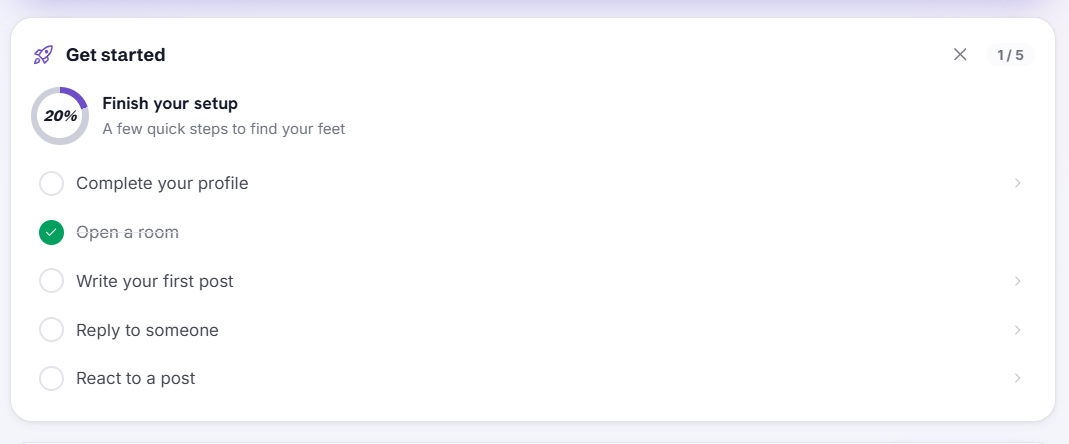The width and height of the screenshot is (1069, 444).
Task: Click the chevron on React to a post
Action: 1017,379
